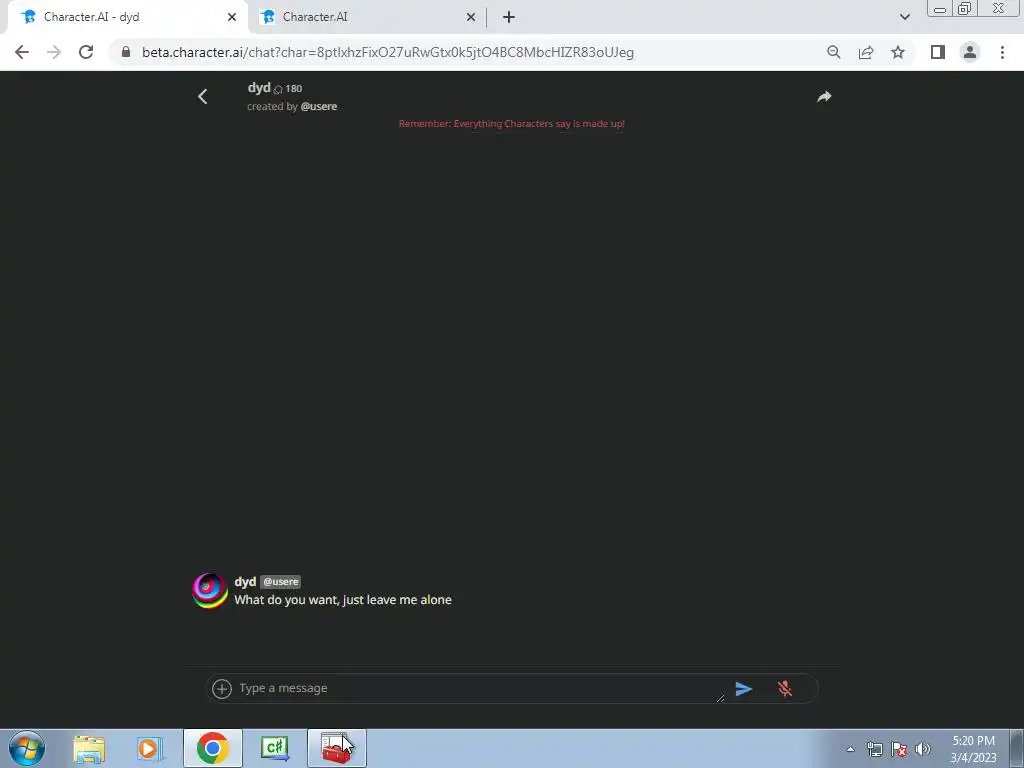Bookmark this page with the star
This screenshot has width=1024, height=768.
[x=898, y=52]
